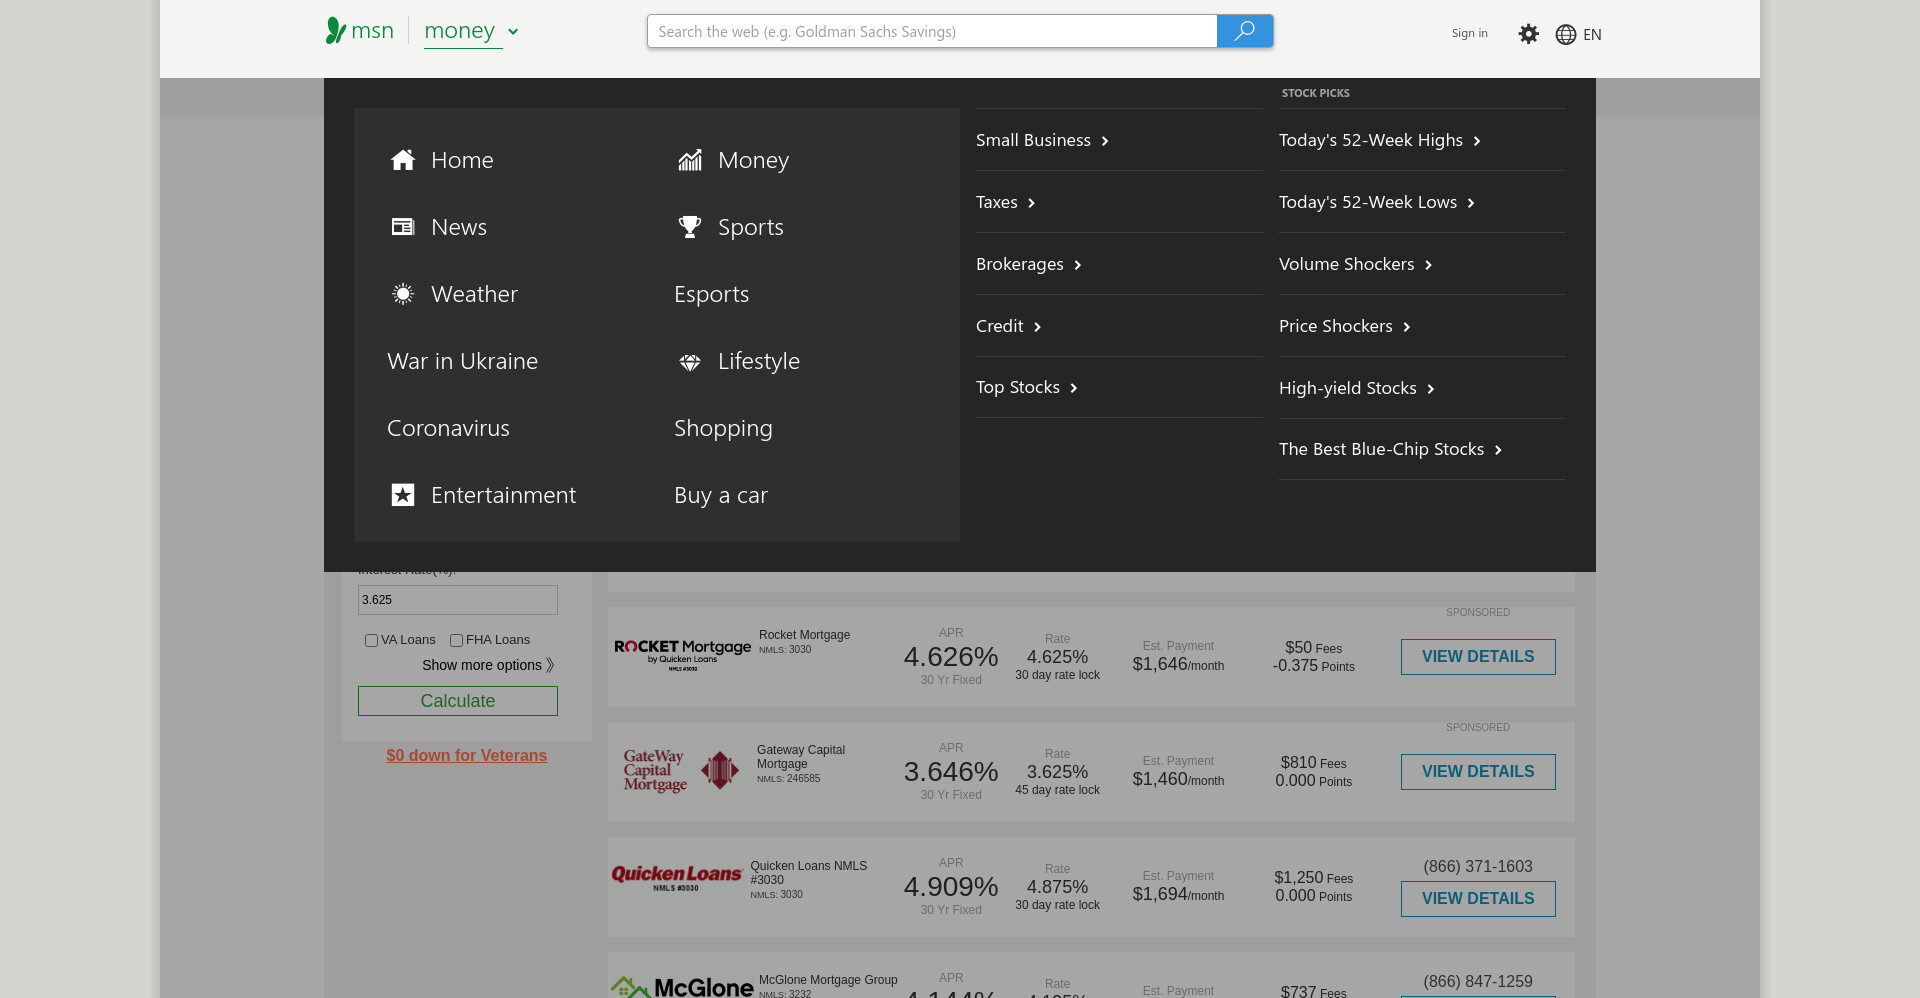
Task: Click the money section title
Action: 459,31
